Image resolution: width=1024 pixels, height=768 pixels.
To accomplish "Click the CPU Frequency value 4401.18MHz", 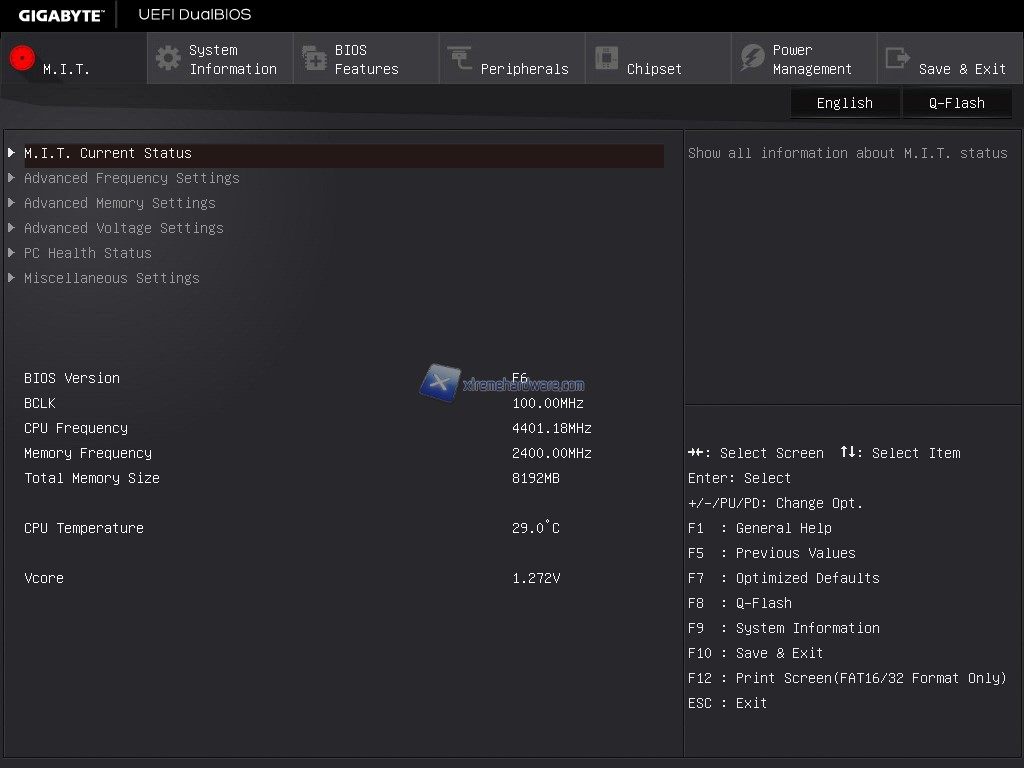I will coord(551,428).
